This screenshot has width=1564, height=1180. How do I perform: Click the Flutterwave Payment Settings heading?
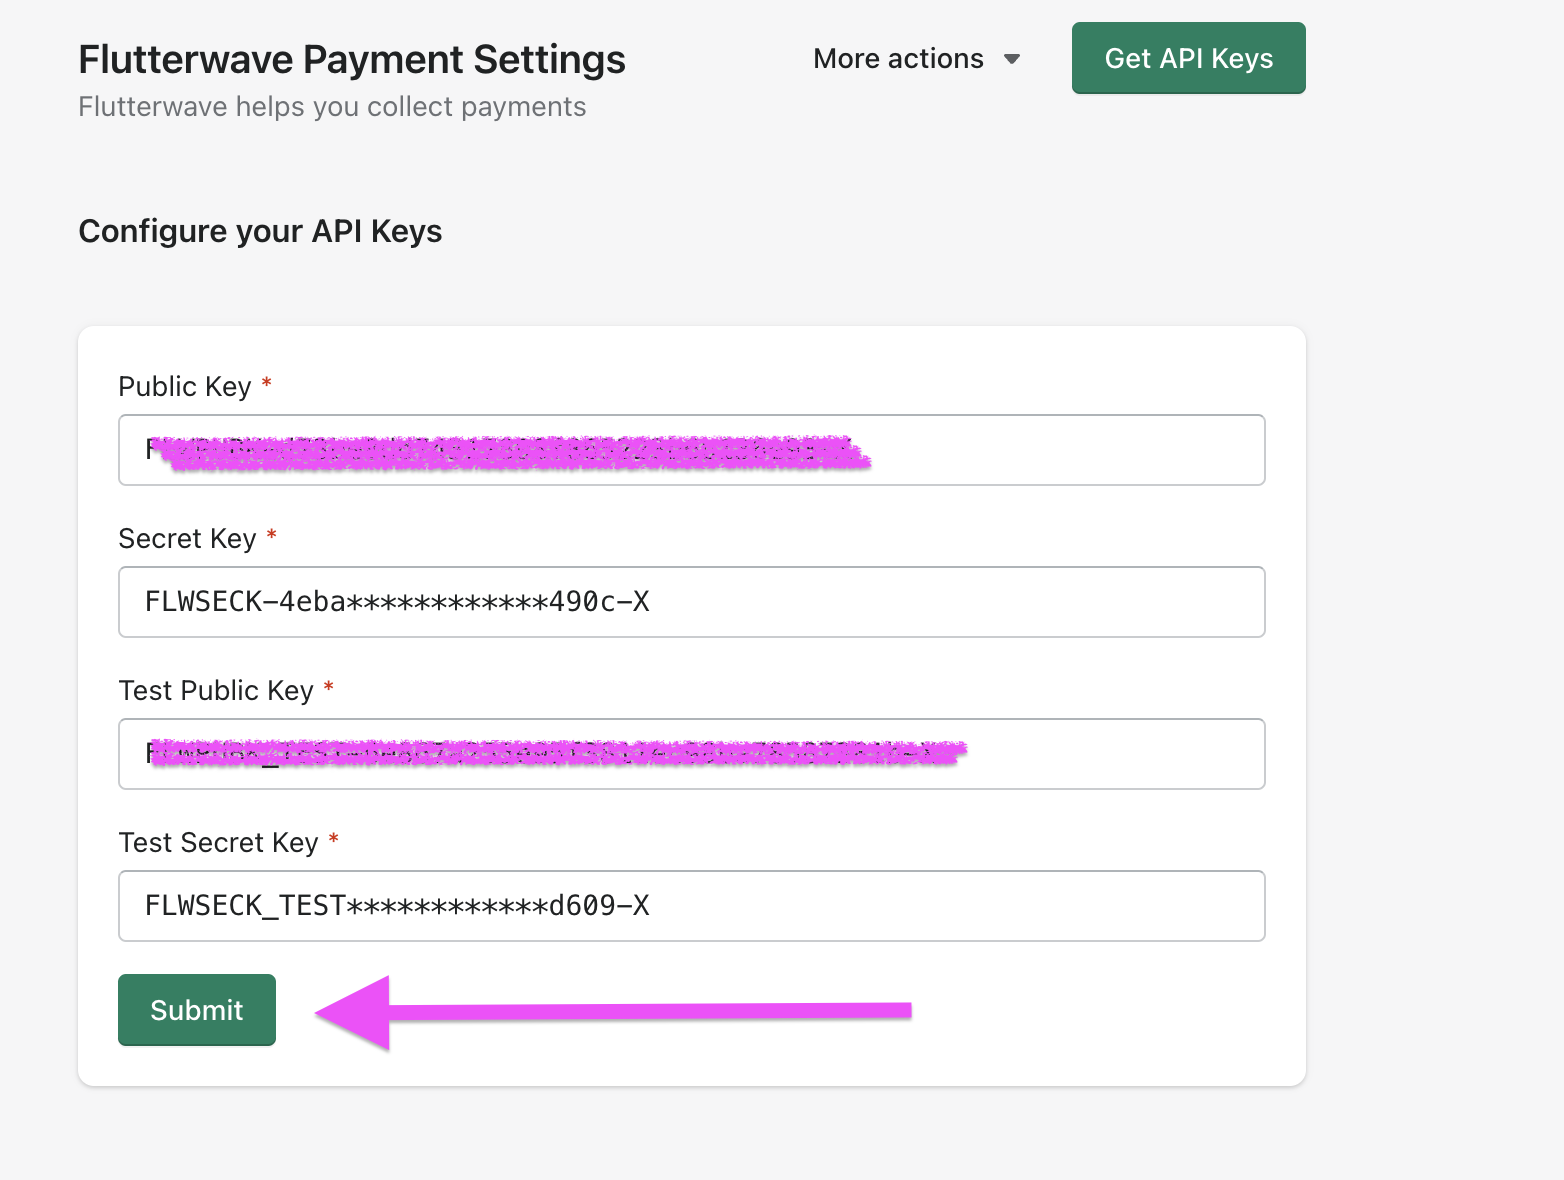(352, 60)
